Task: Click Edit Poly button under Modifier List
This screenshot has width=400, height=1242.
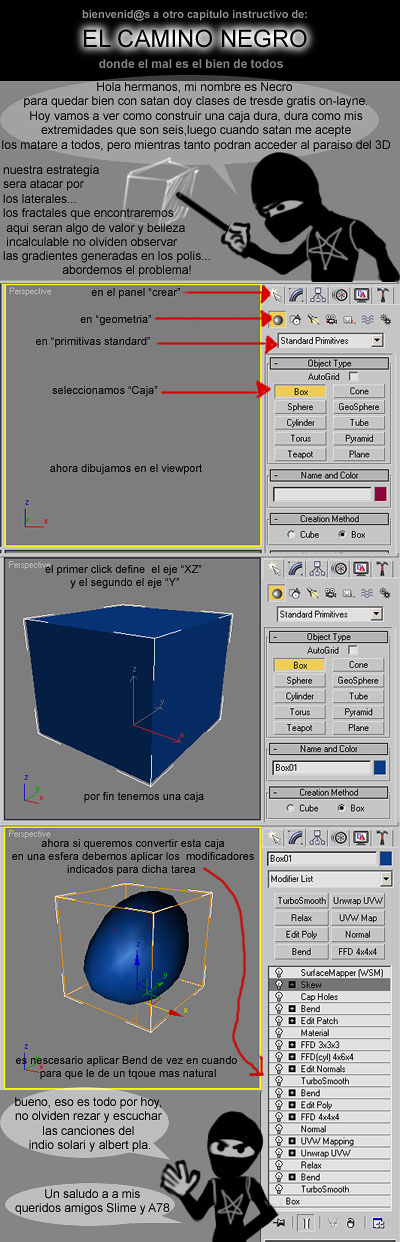Action: [x=300, y=935]
